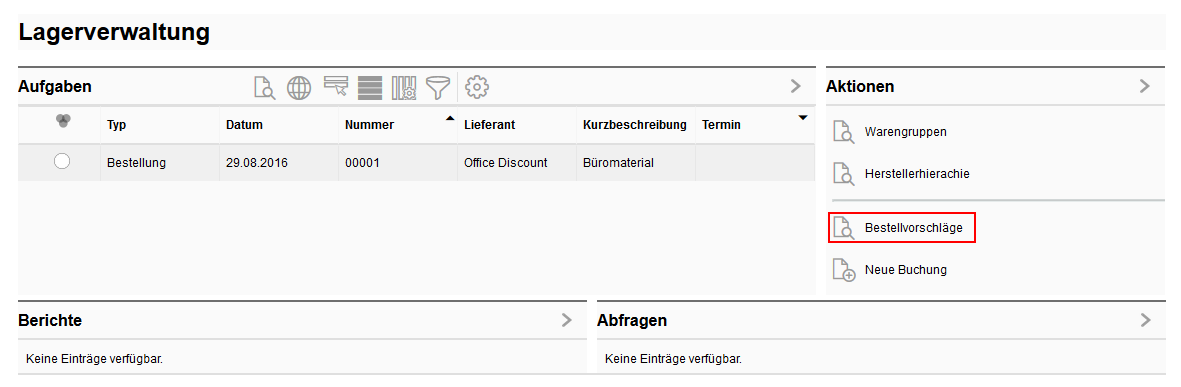
Task: Click the Herstellerhierachie document icon
Action: (844, 173)
